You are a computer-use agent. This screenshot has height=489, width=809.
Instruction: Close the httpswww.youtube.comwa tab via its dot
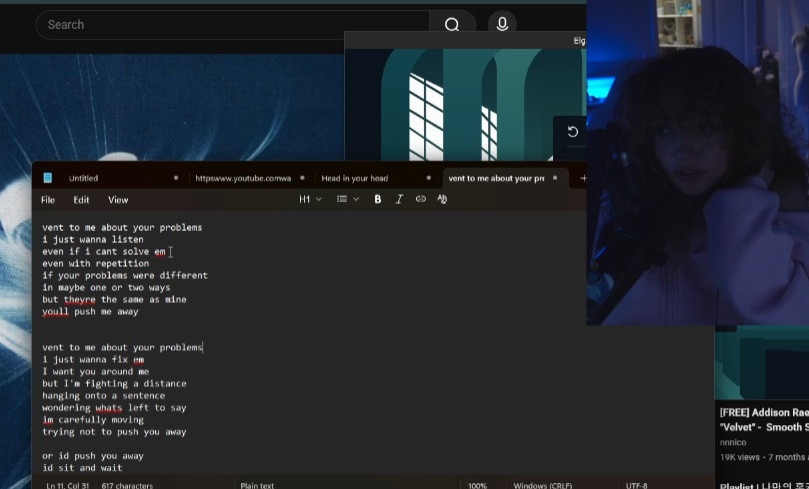click(x=302, y=178)
